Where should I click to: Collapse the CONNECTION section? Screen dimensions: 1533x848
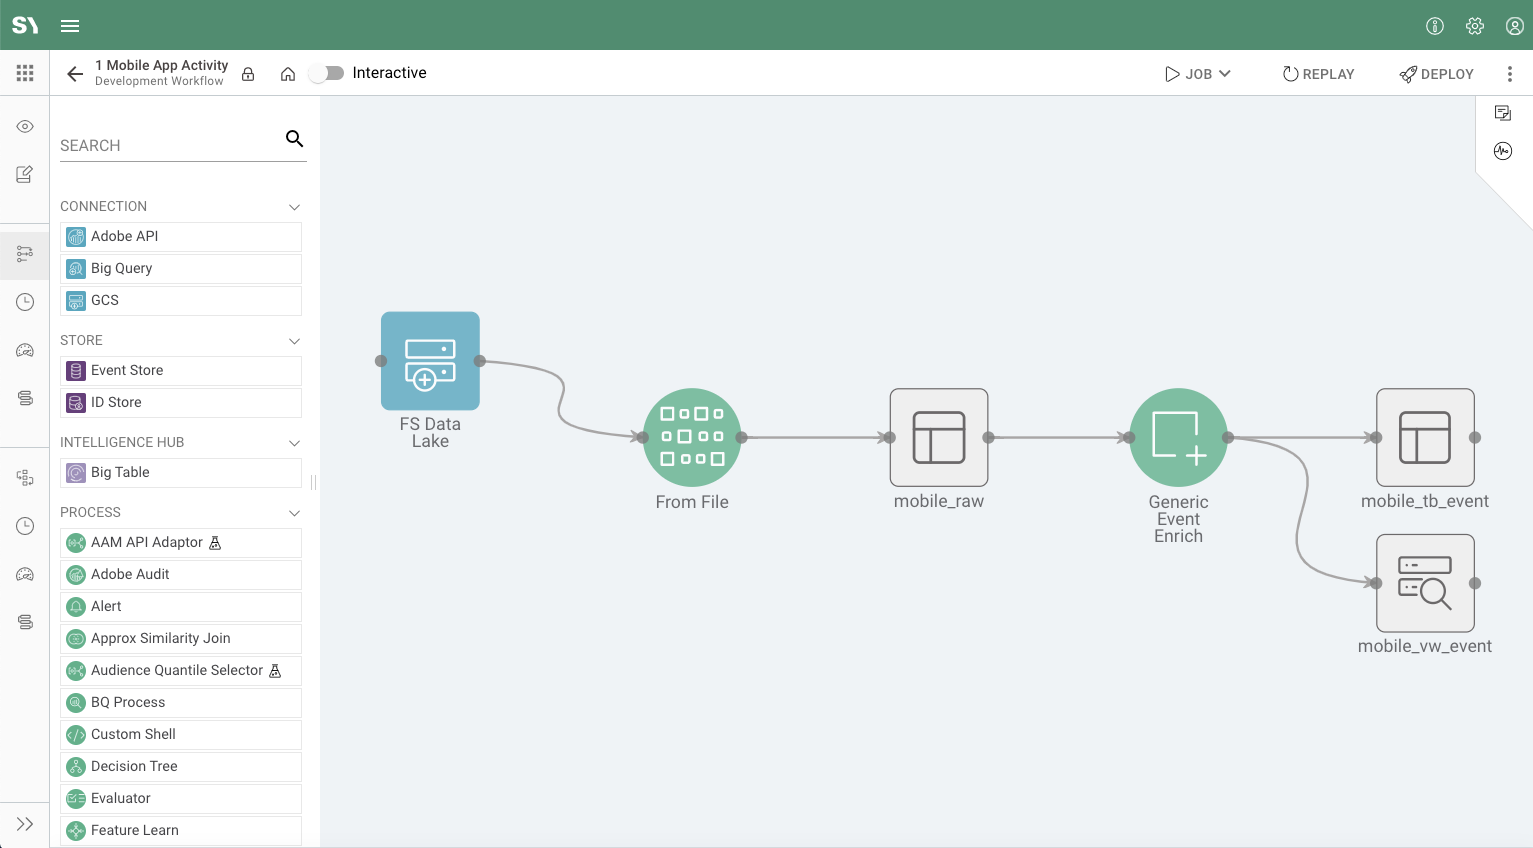[x=294, y=207]
